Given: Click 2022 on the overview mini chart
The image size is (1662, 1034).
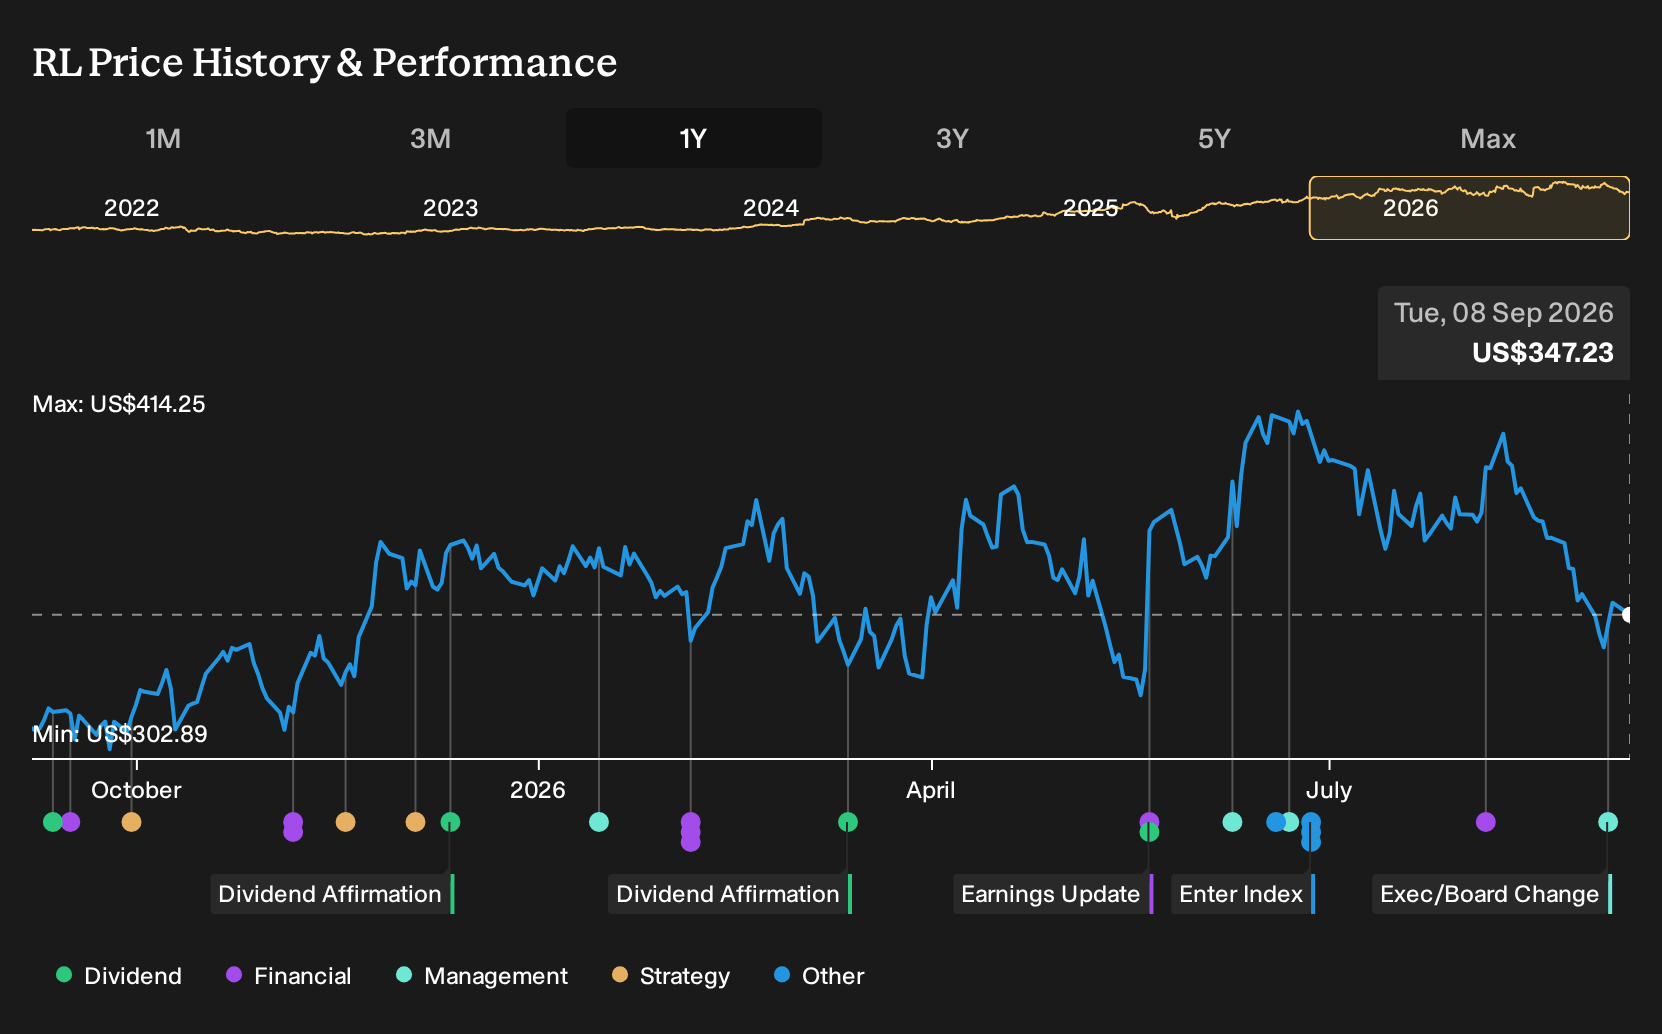Looking at the screenshot, I should [132, 208].
